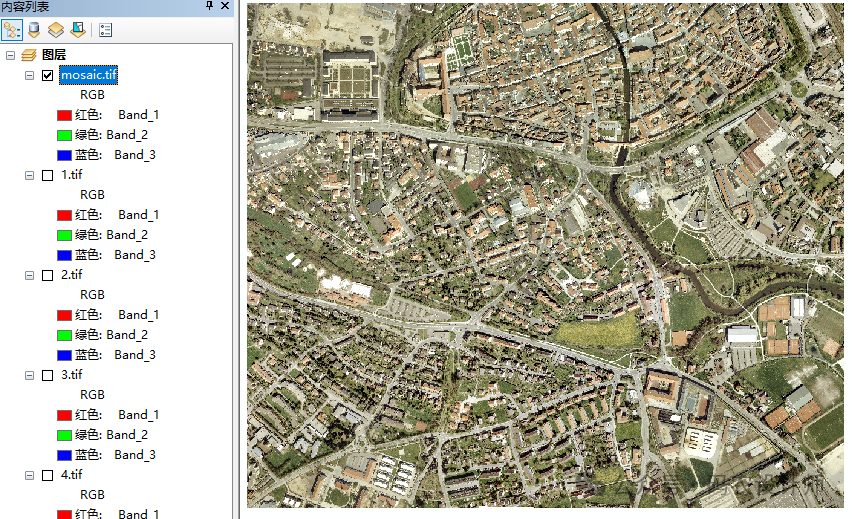
Task: Select the mosaic.tif layer name
Action: (x=88, y=75)
